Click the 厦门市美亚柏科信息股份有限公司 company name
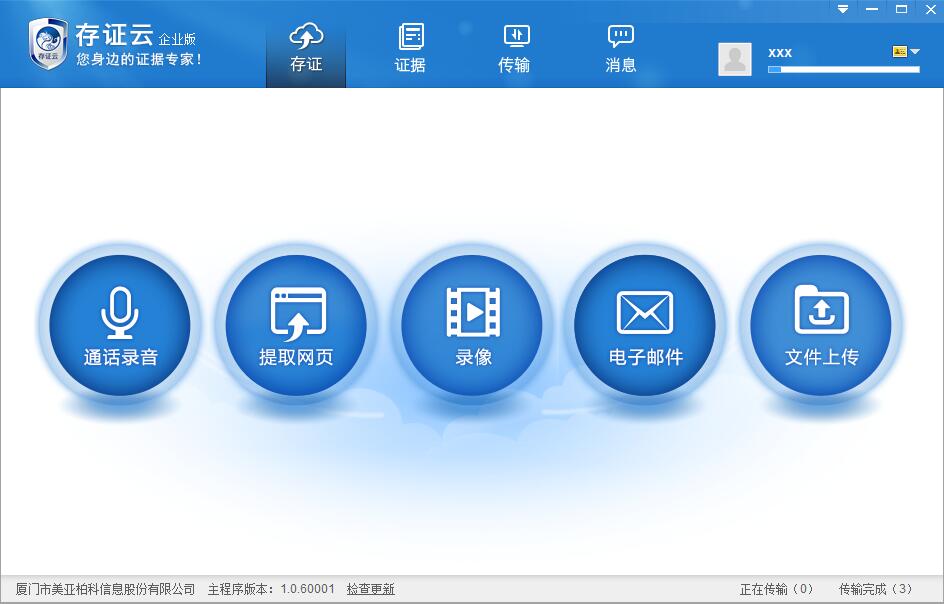Screen dimensions: 944x604 (x=105, y=589)
